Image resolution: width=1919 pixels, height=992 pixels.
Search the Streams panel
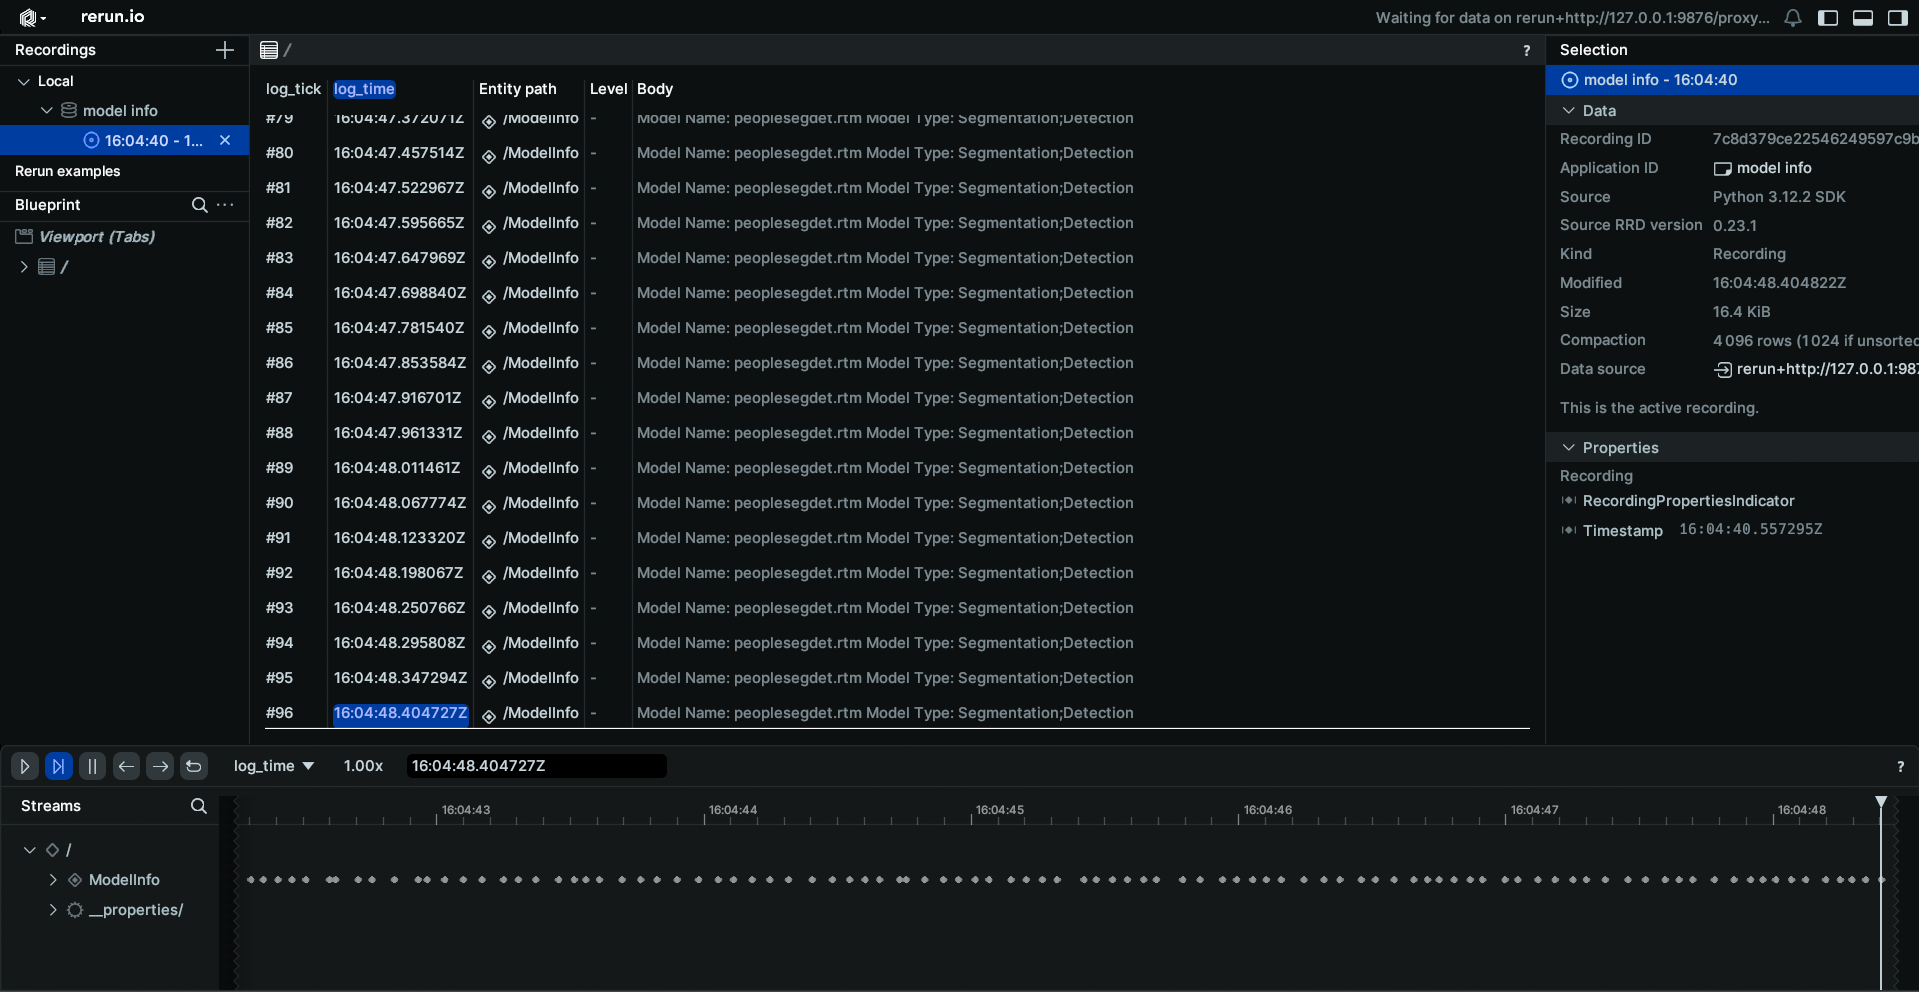199,806
